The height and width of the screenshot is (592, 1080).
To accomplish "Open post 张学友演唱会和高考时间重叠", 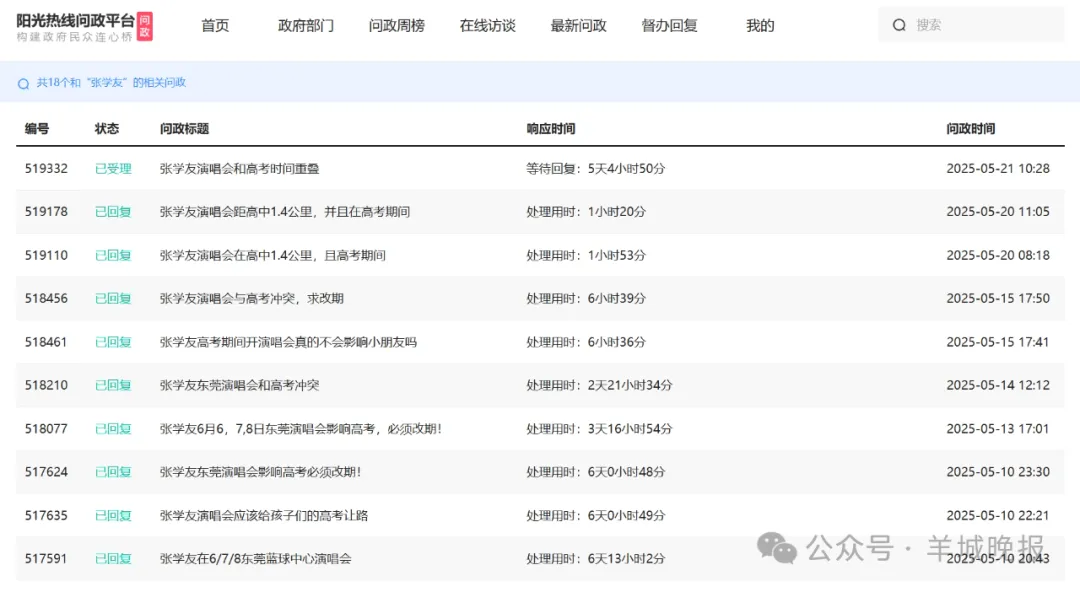I will [x=239, y=169].
